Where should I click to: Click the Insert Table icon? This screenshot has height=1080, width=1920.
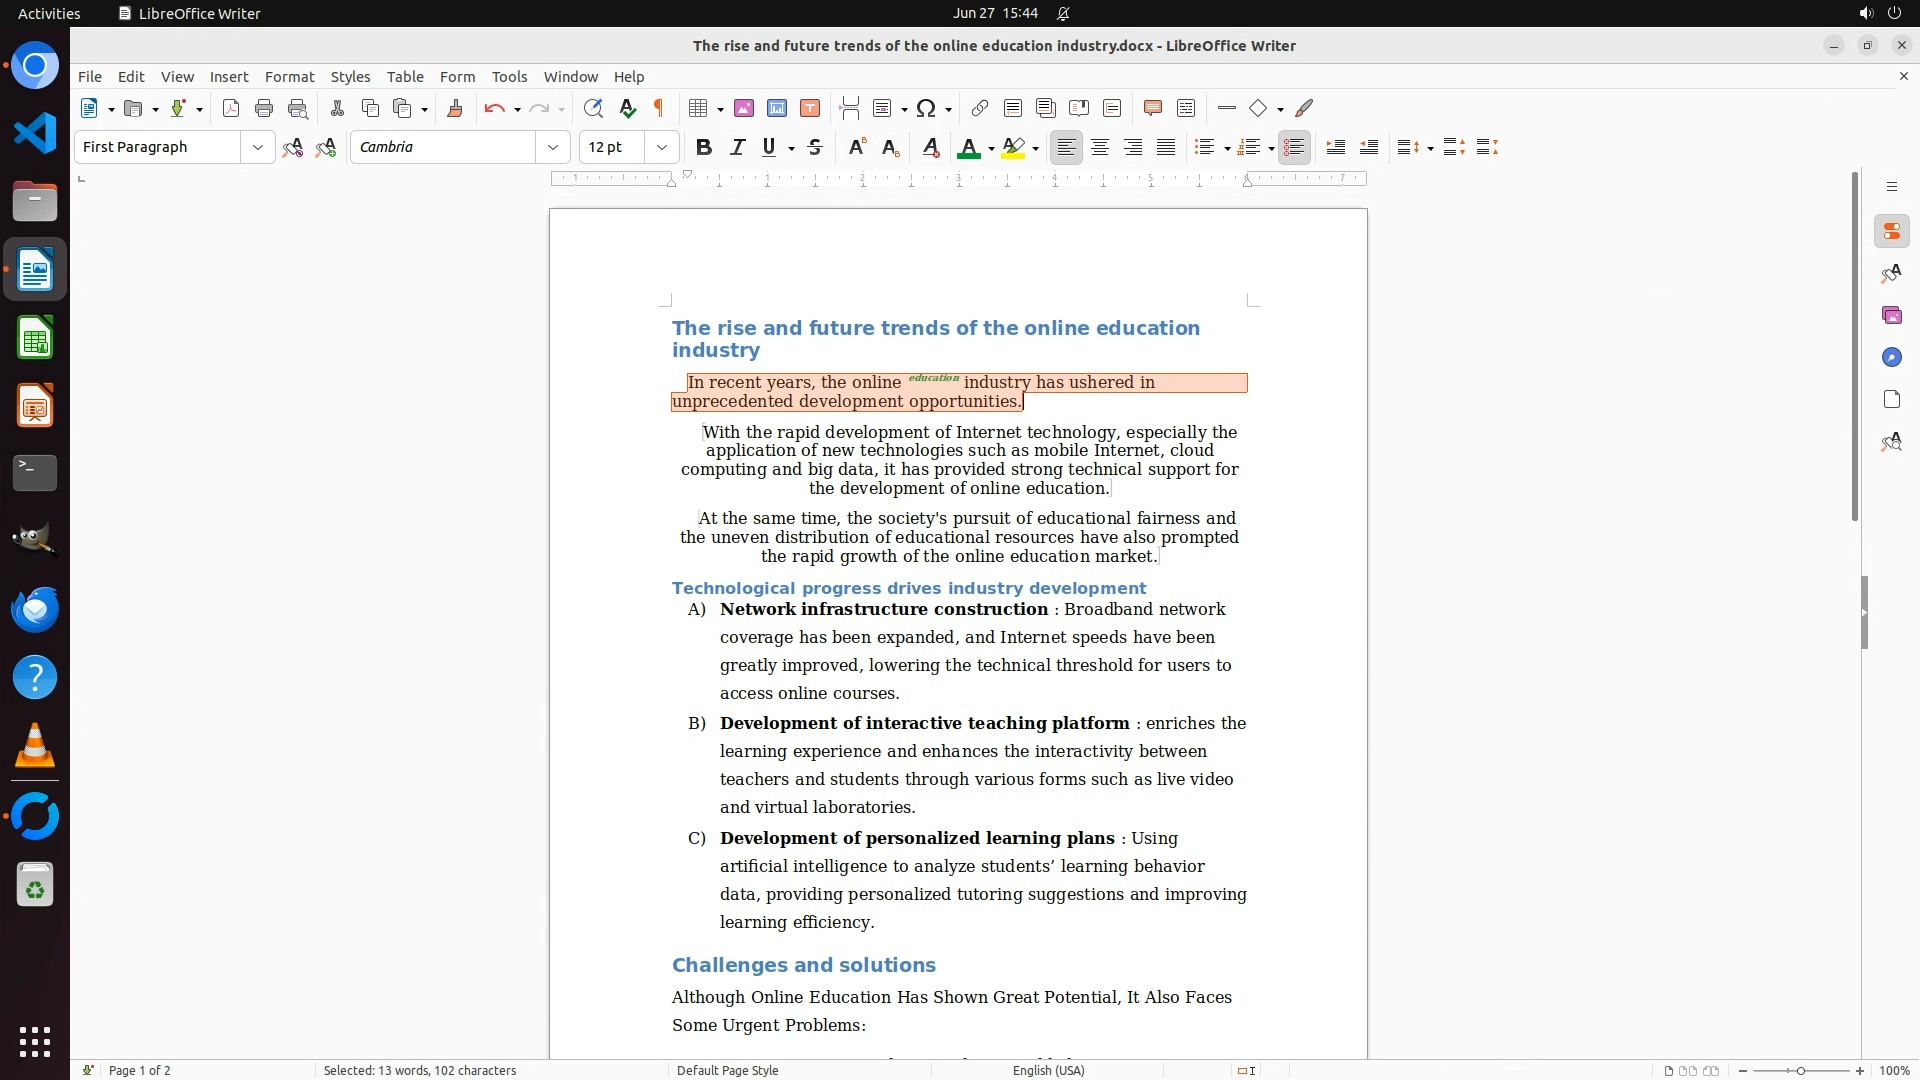click(698, 108)
